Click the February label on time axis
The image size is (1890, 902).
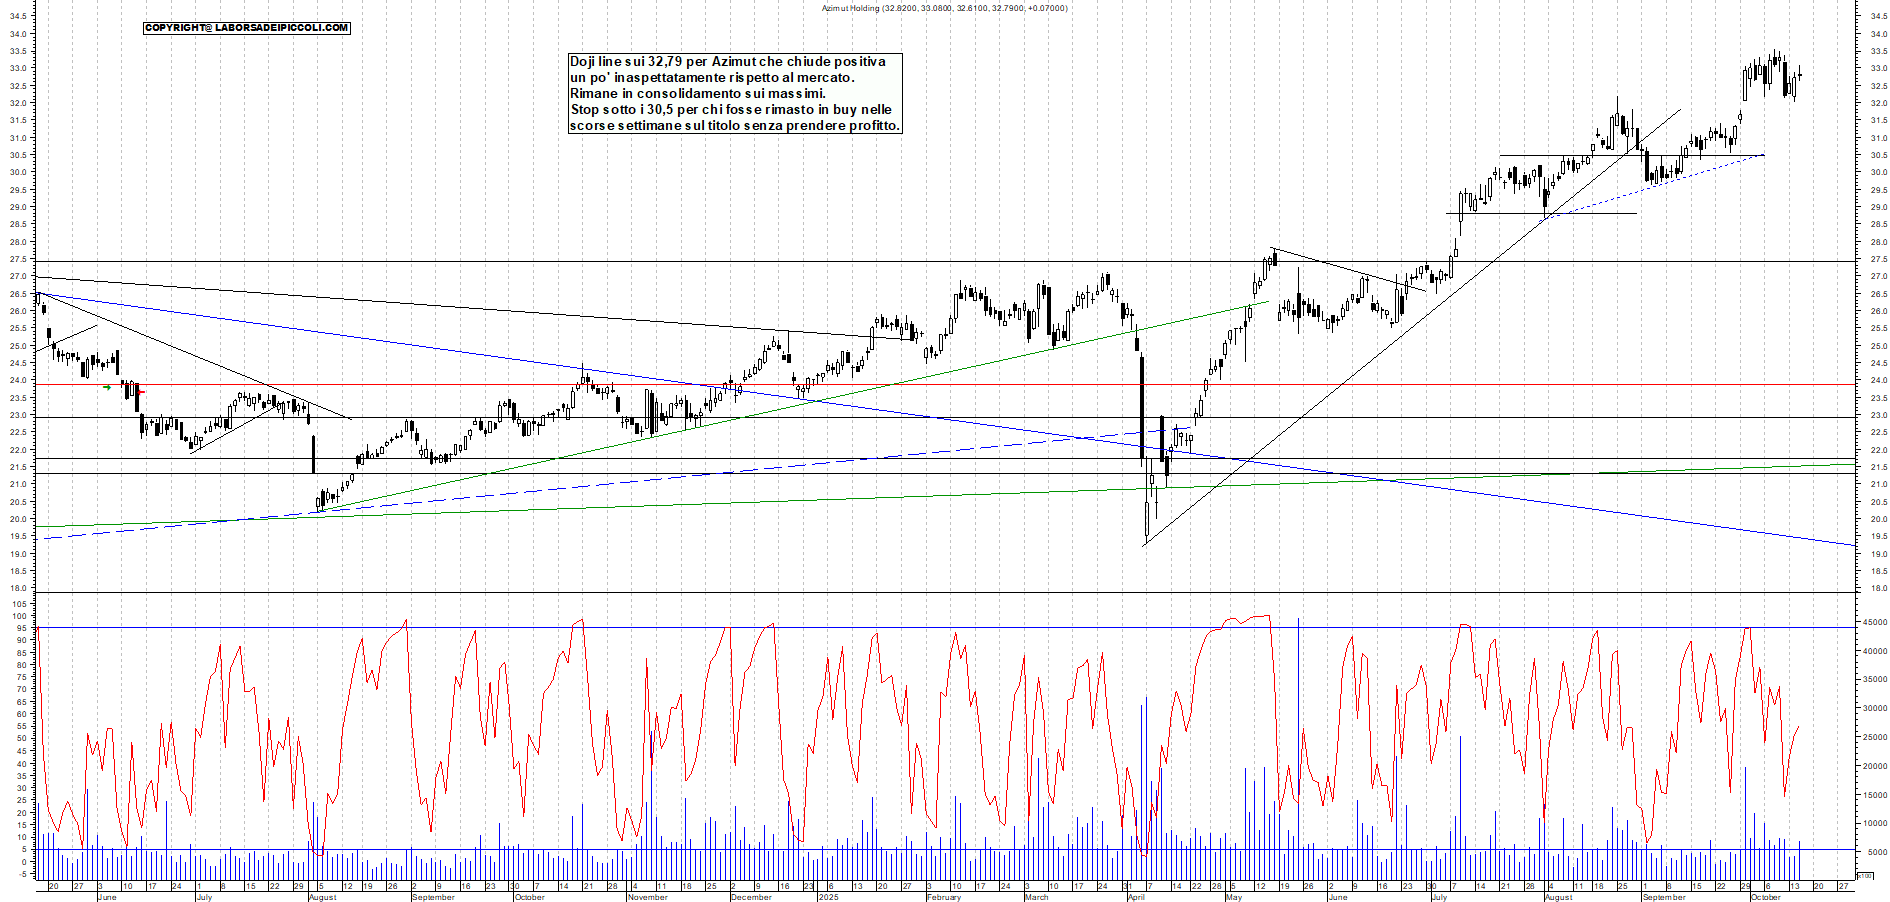(943, 897)
